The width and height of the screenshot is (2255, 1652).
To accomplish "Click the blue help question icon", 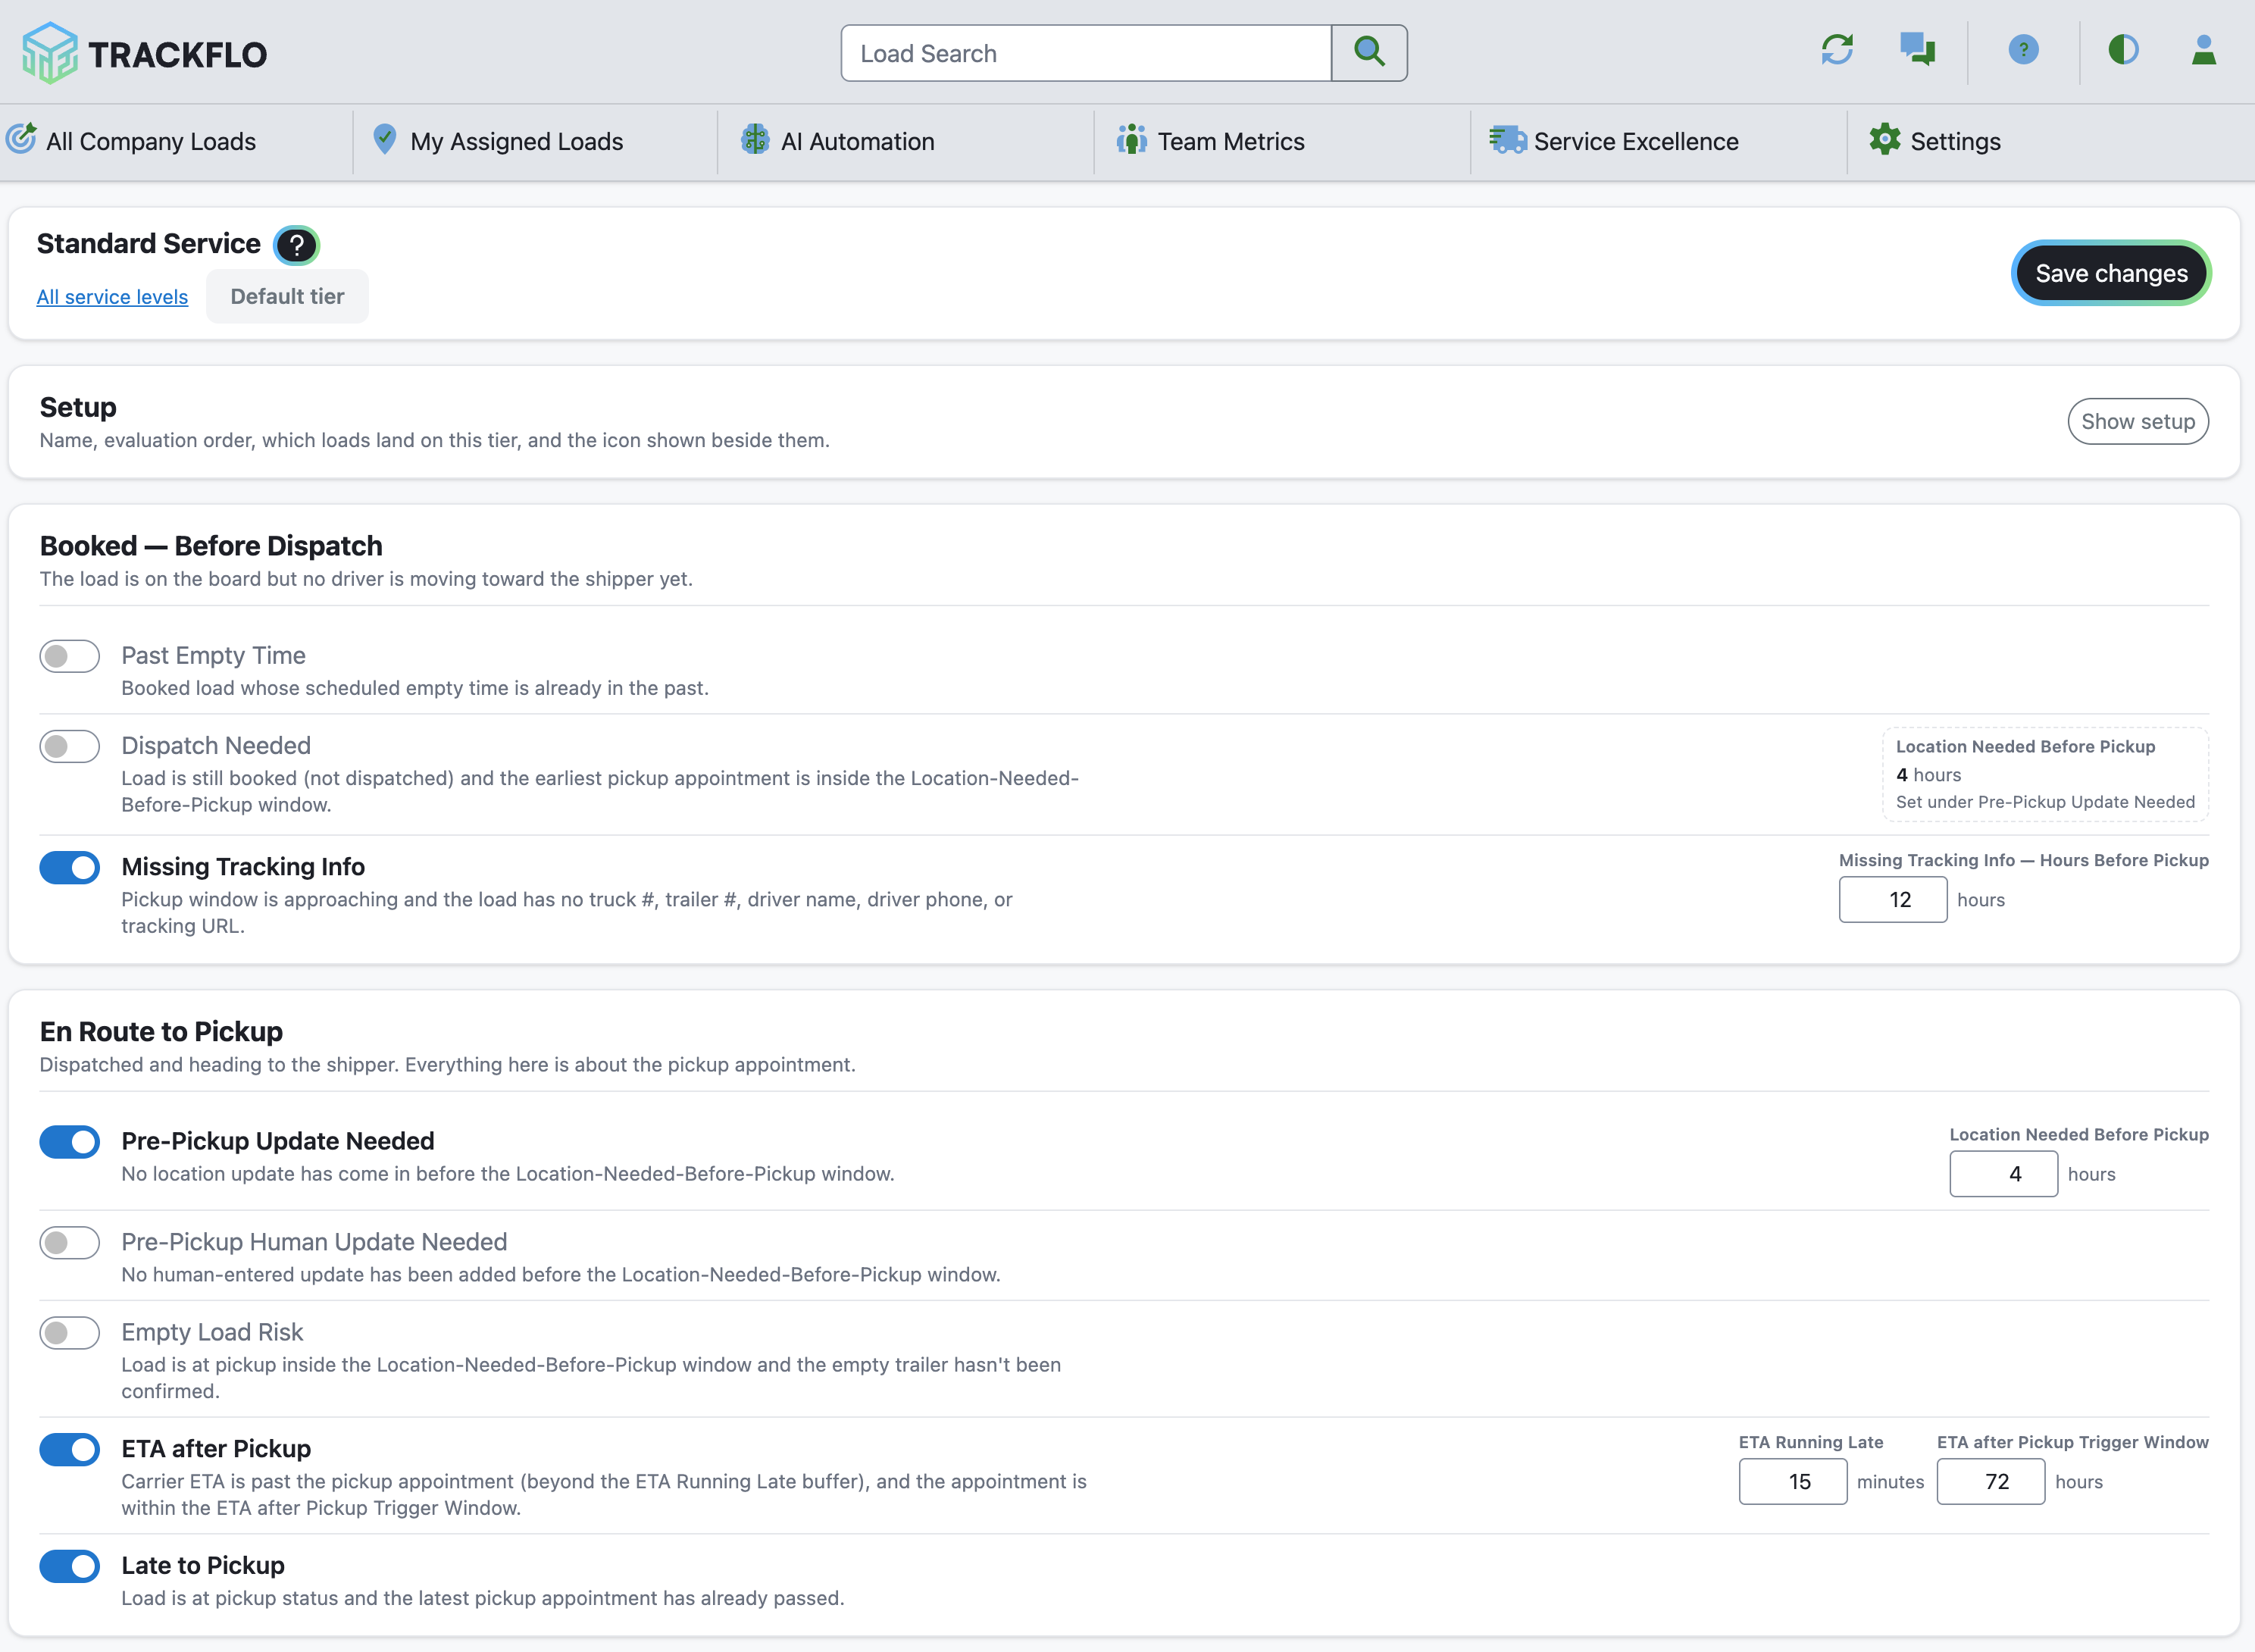I will pyautogui.click(x=2023, y=50).
